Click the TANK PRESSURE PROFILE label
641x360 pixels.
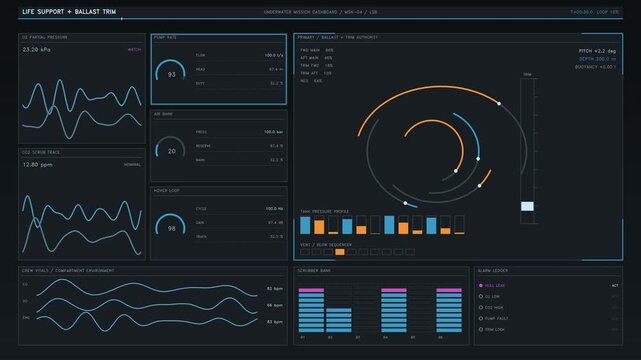pos(325,211)
